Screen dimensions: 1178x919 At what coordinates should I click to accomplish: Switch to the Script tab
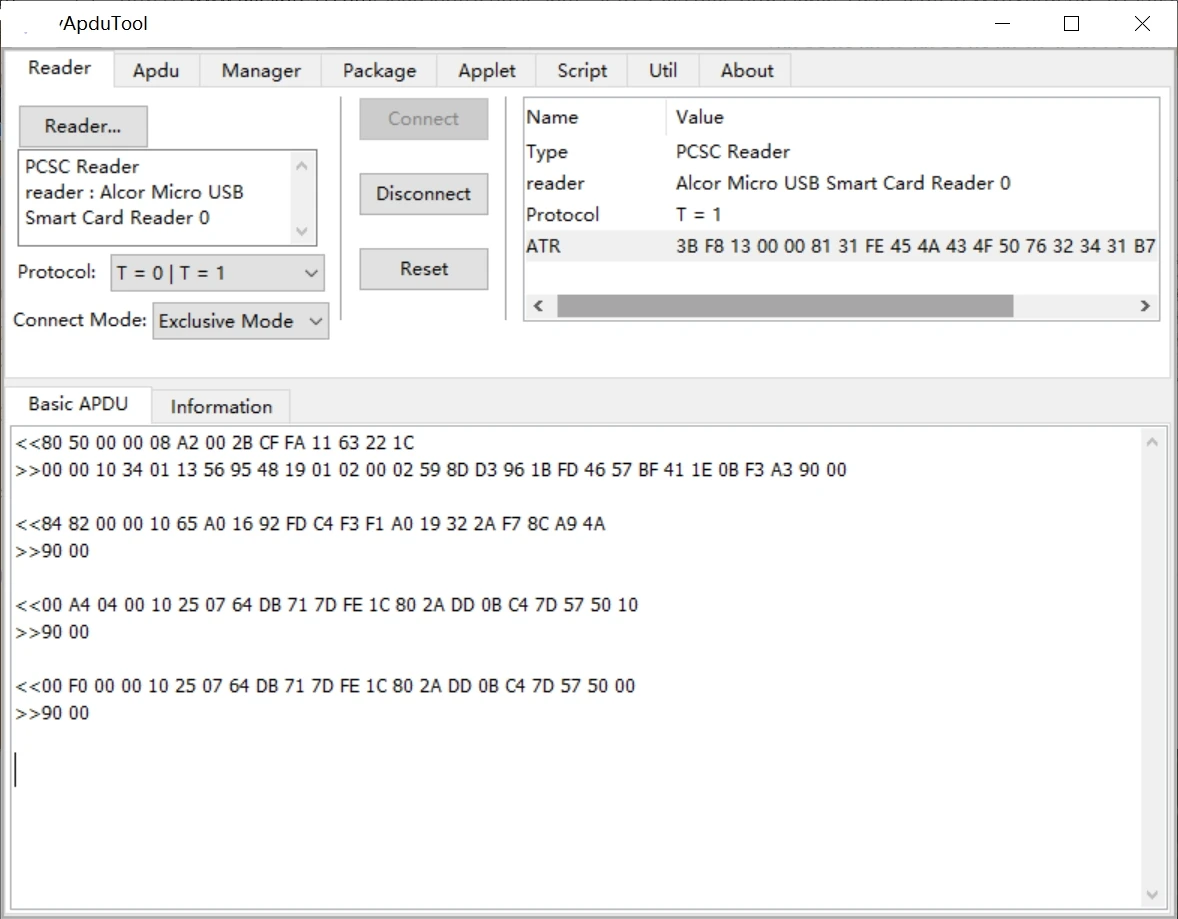pos(581,70)
